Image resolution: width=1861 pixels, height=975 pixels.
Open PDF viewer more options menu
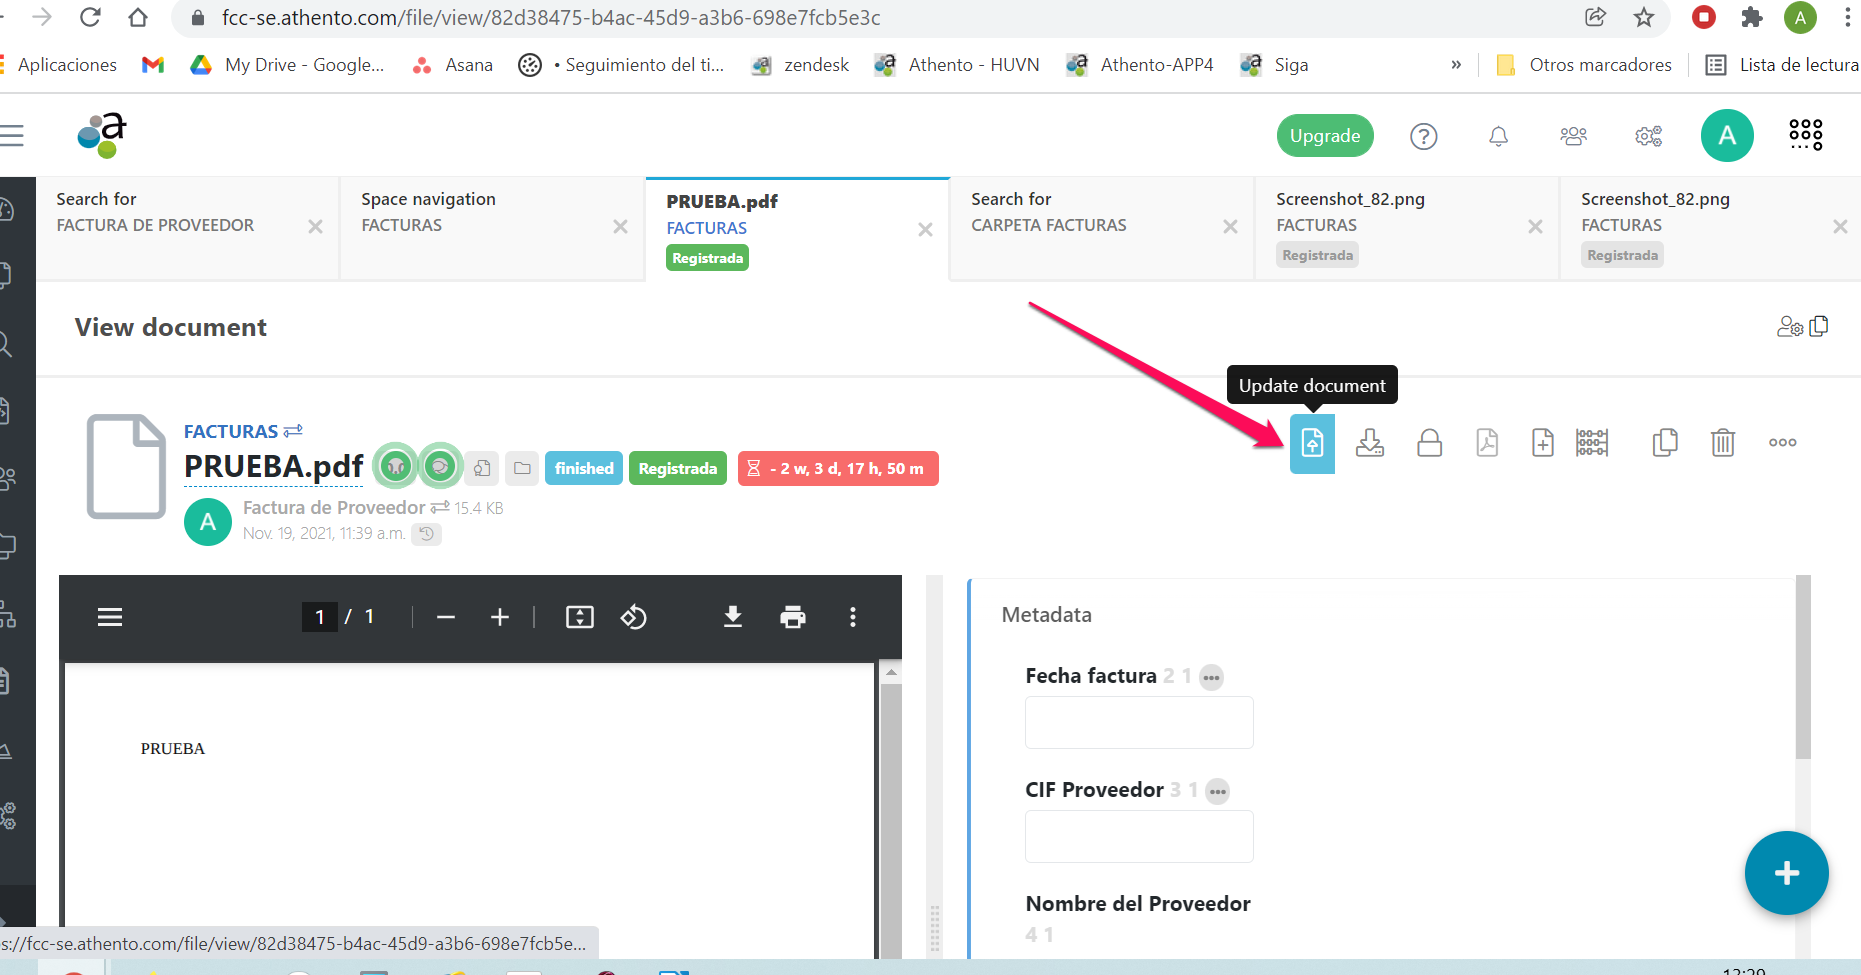tap(852, 617)
